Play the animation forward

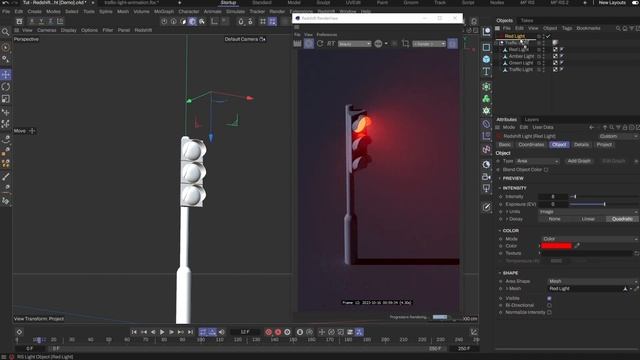click(x=162, y=332)
